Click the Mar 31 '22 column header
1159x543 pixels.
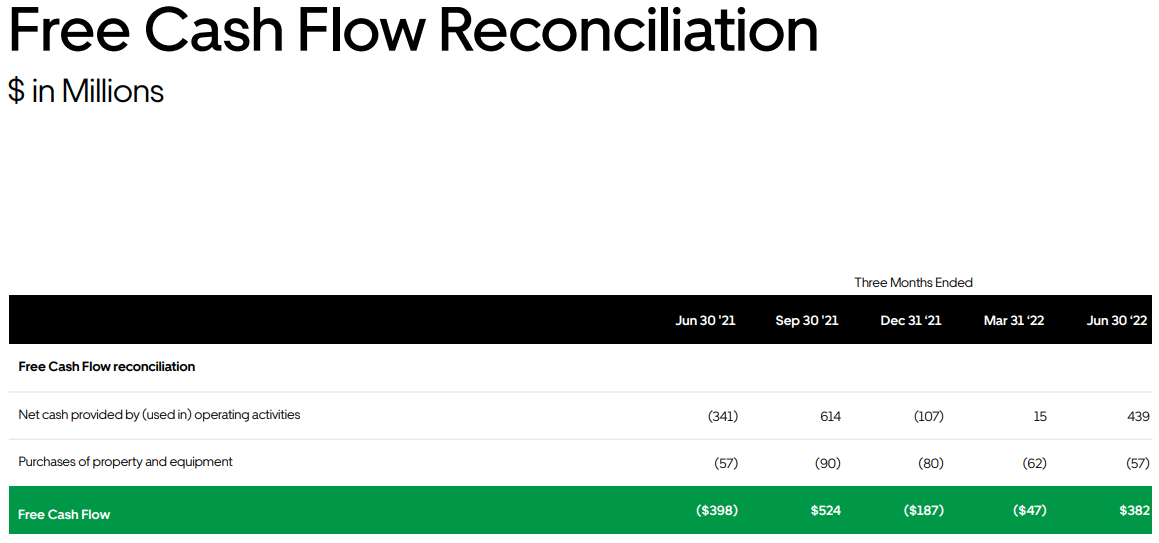[1013, 321]
